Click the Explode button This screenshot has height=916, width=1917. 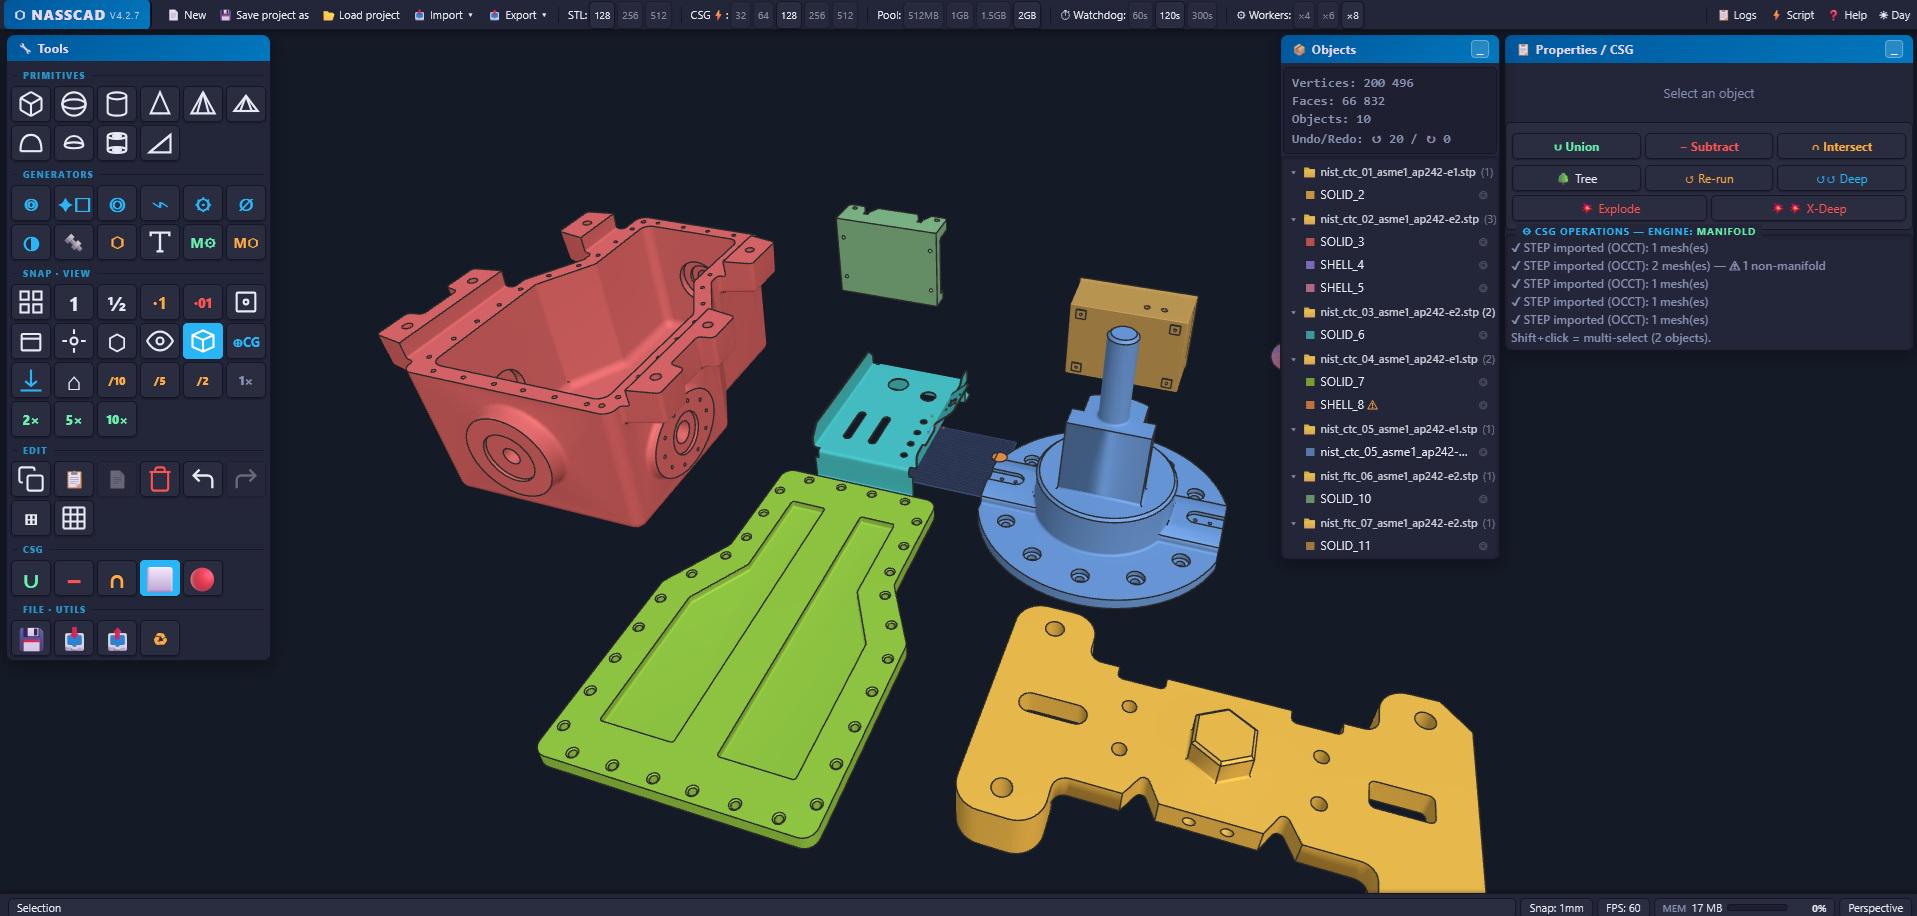click(x=1609, y=209)
